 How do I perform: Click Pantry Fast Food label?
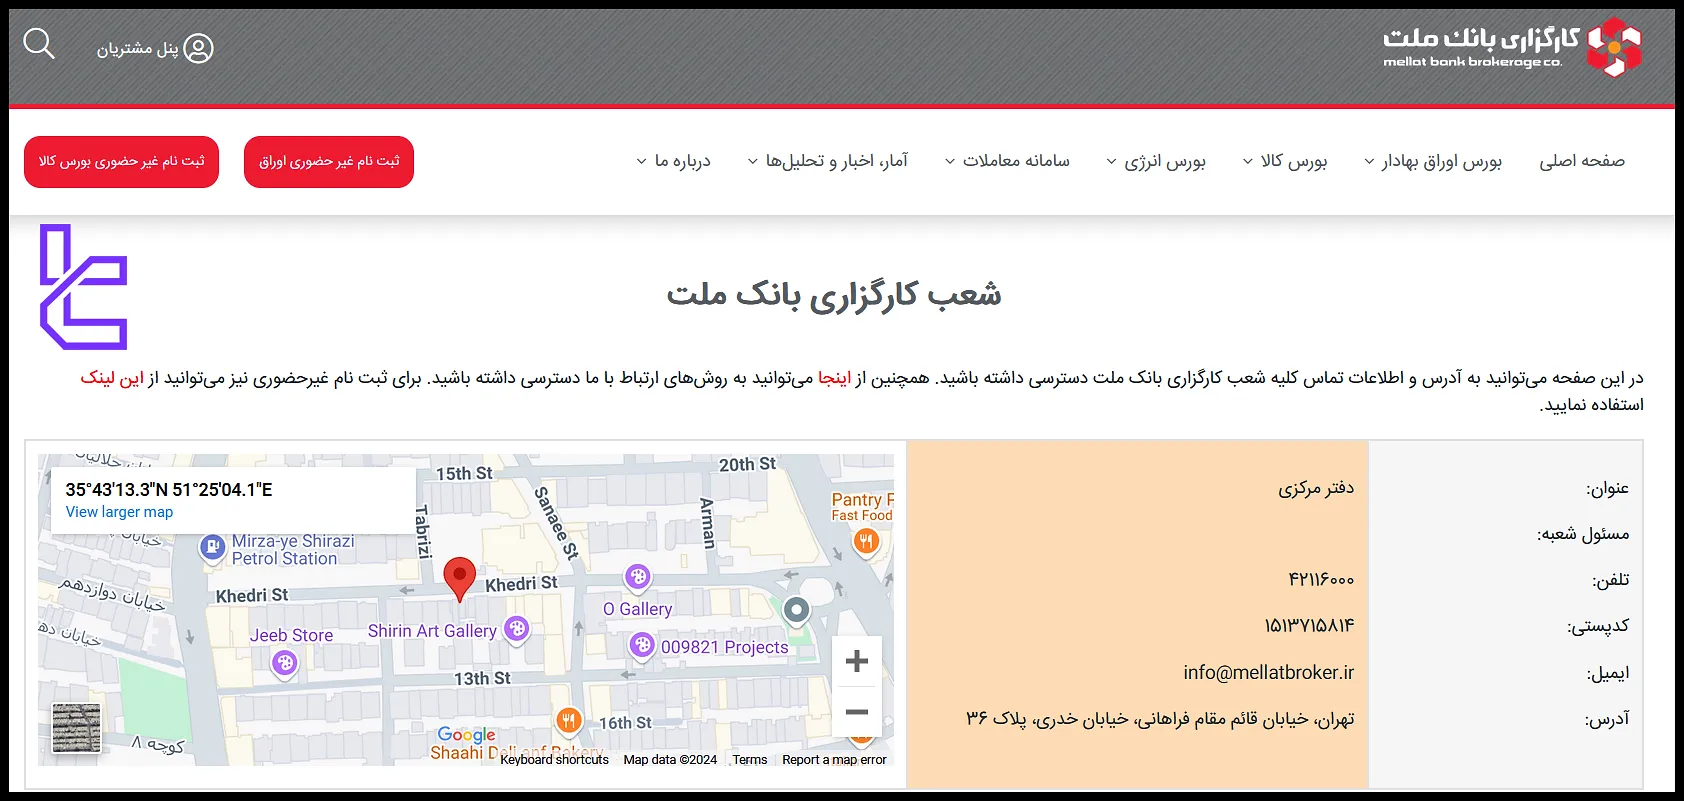(862, 507)
